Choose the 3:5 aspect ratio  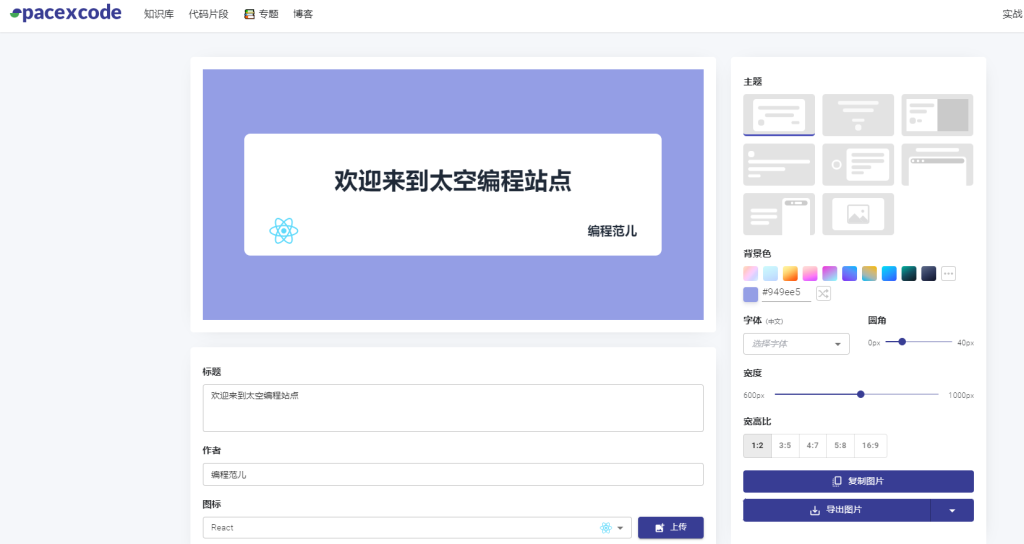pyautogui.click(x=785, y=445)
